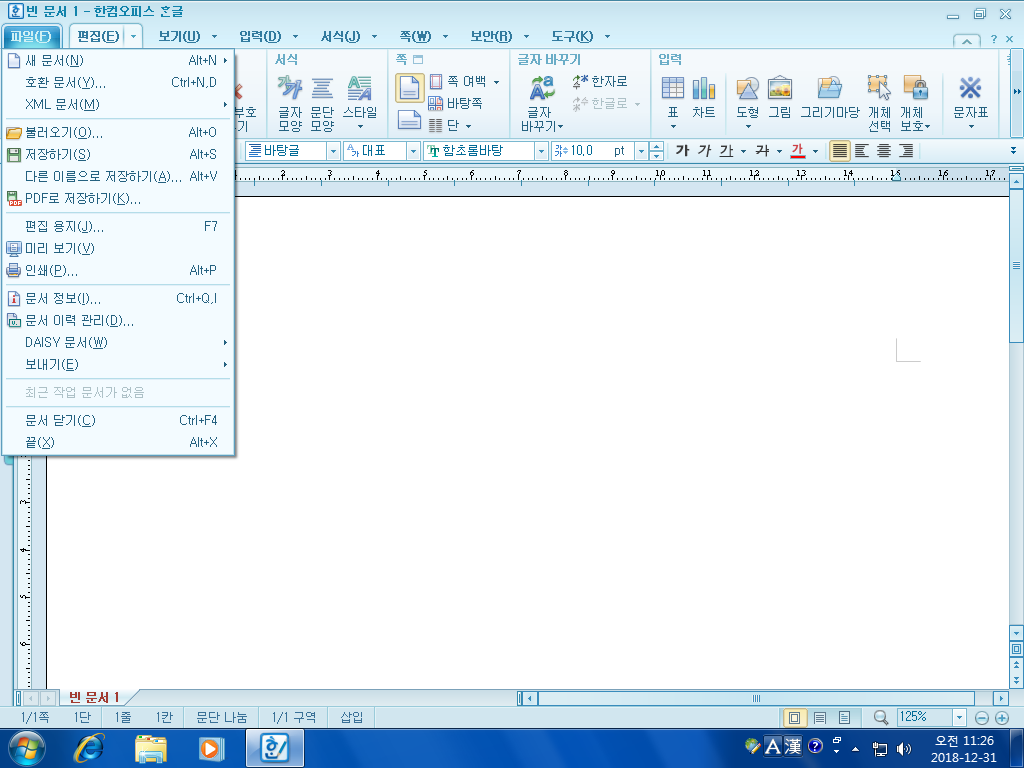Apply strikethrough formatting
The image size is (1024, 768).
(762, 151)
